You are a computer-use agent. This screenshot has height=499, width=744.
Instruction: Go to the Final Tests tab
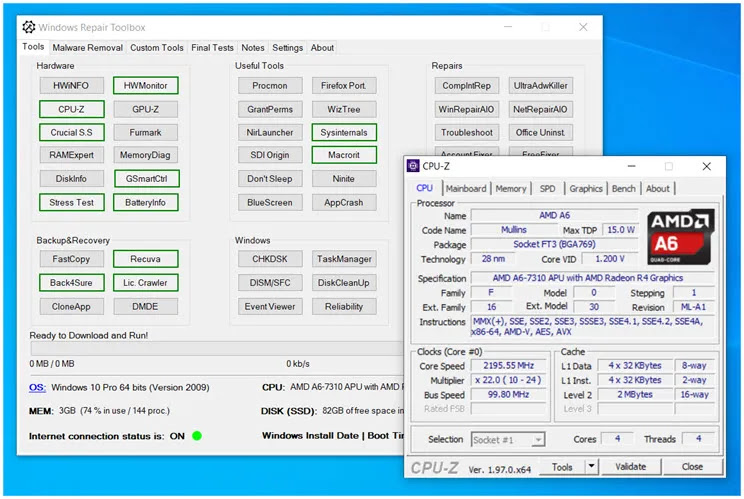coord(212,47)
